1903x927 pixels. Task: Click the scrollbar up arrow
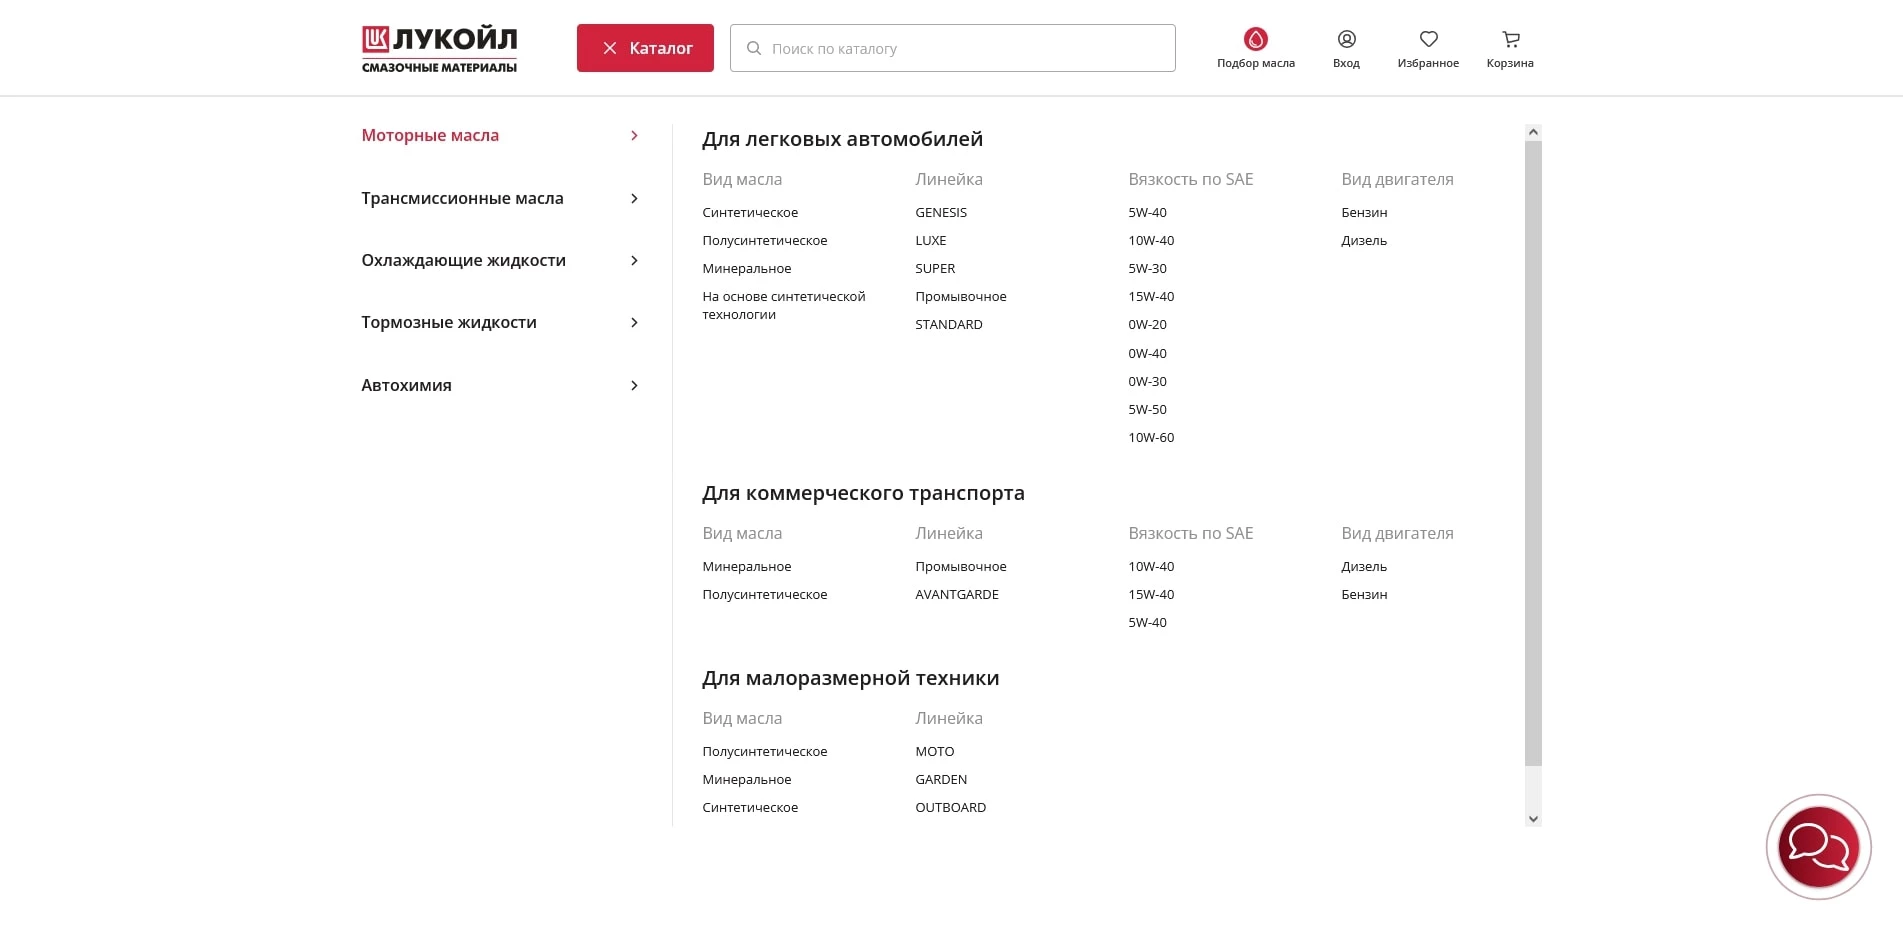coord(1533,132)
